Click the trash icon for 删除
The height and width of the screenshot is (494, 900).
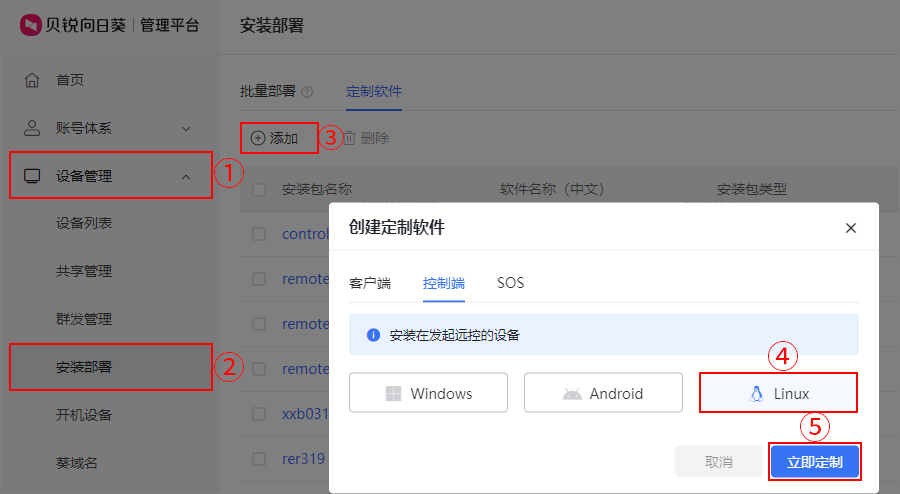tap(350, 138)
